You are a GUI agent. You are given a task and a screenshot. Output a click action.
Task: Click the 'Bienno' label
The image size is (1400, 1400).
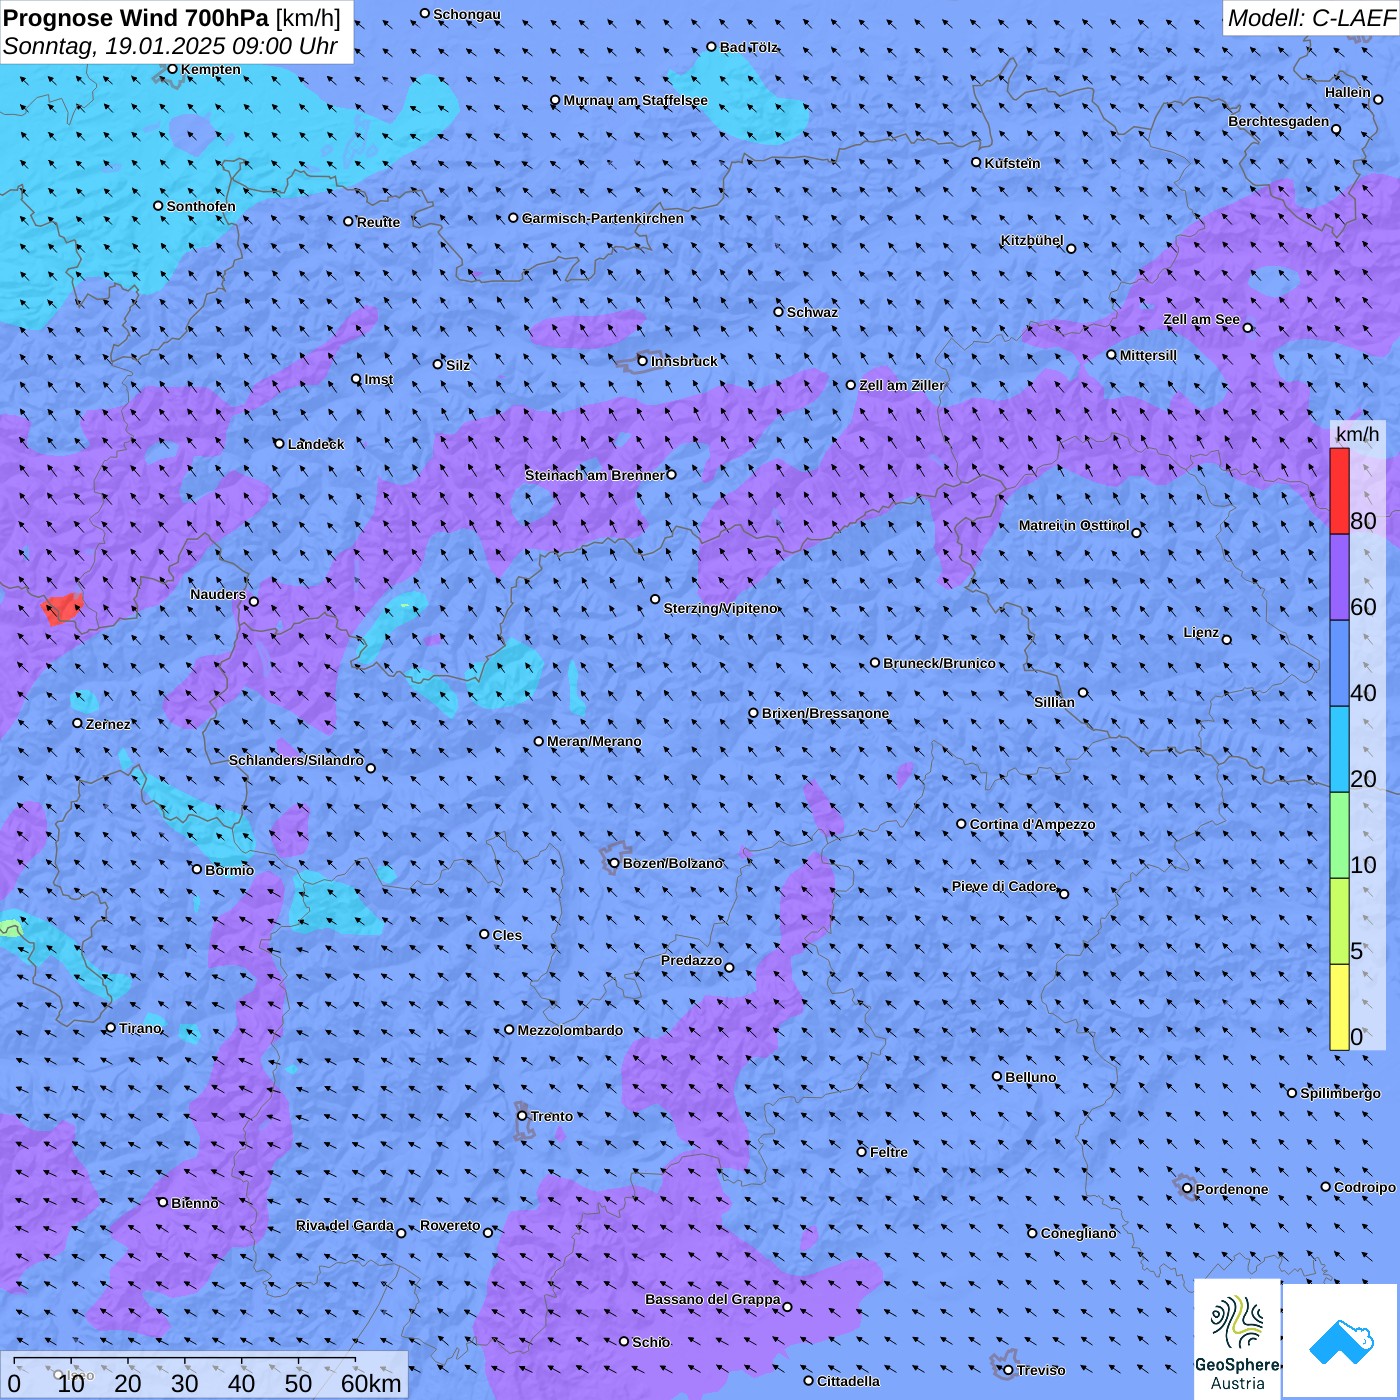tap(195, 1203)
